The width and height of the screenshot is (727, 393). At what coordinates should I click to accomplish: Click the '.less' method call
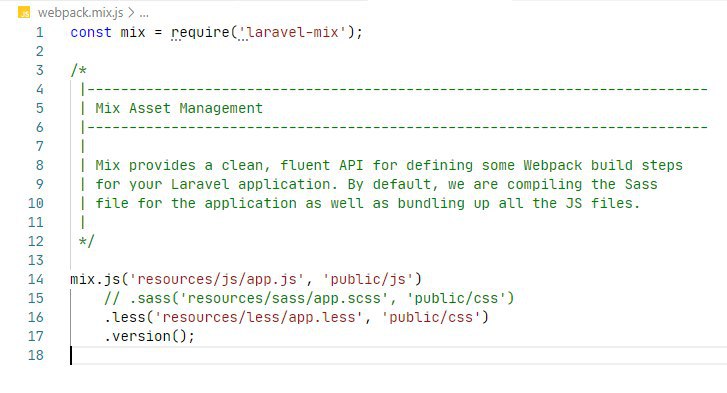[125, 317]
